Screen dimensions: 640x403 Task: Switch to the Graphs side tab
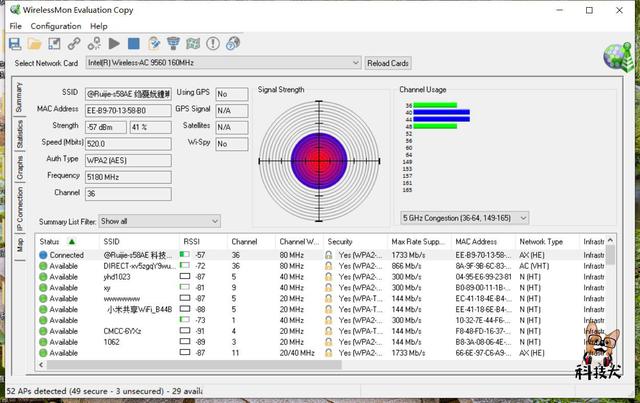point(19,167)
